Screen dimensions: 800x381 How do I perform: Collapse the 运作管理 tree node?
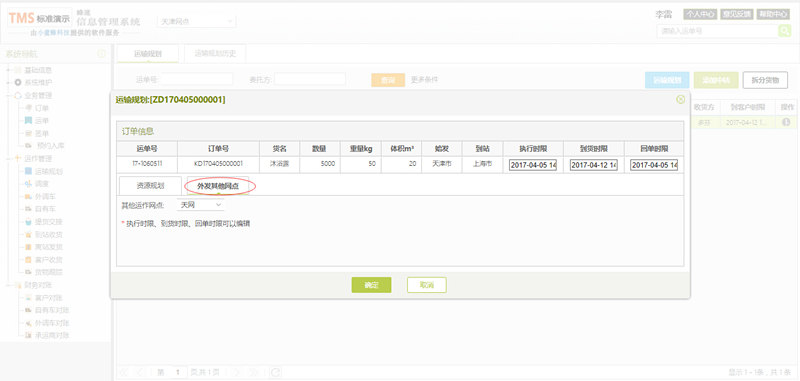coord(9,158)
